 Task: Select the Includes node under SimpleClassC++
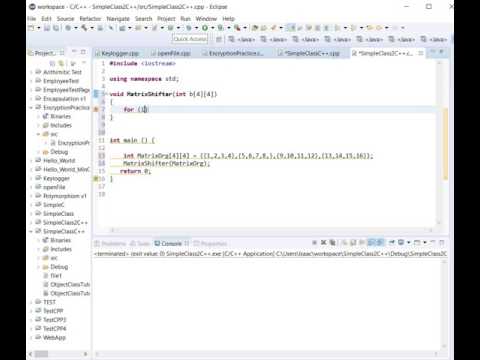[61, 249]
